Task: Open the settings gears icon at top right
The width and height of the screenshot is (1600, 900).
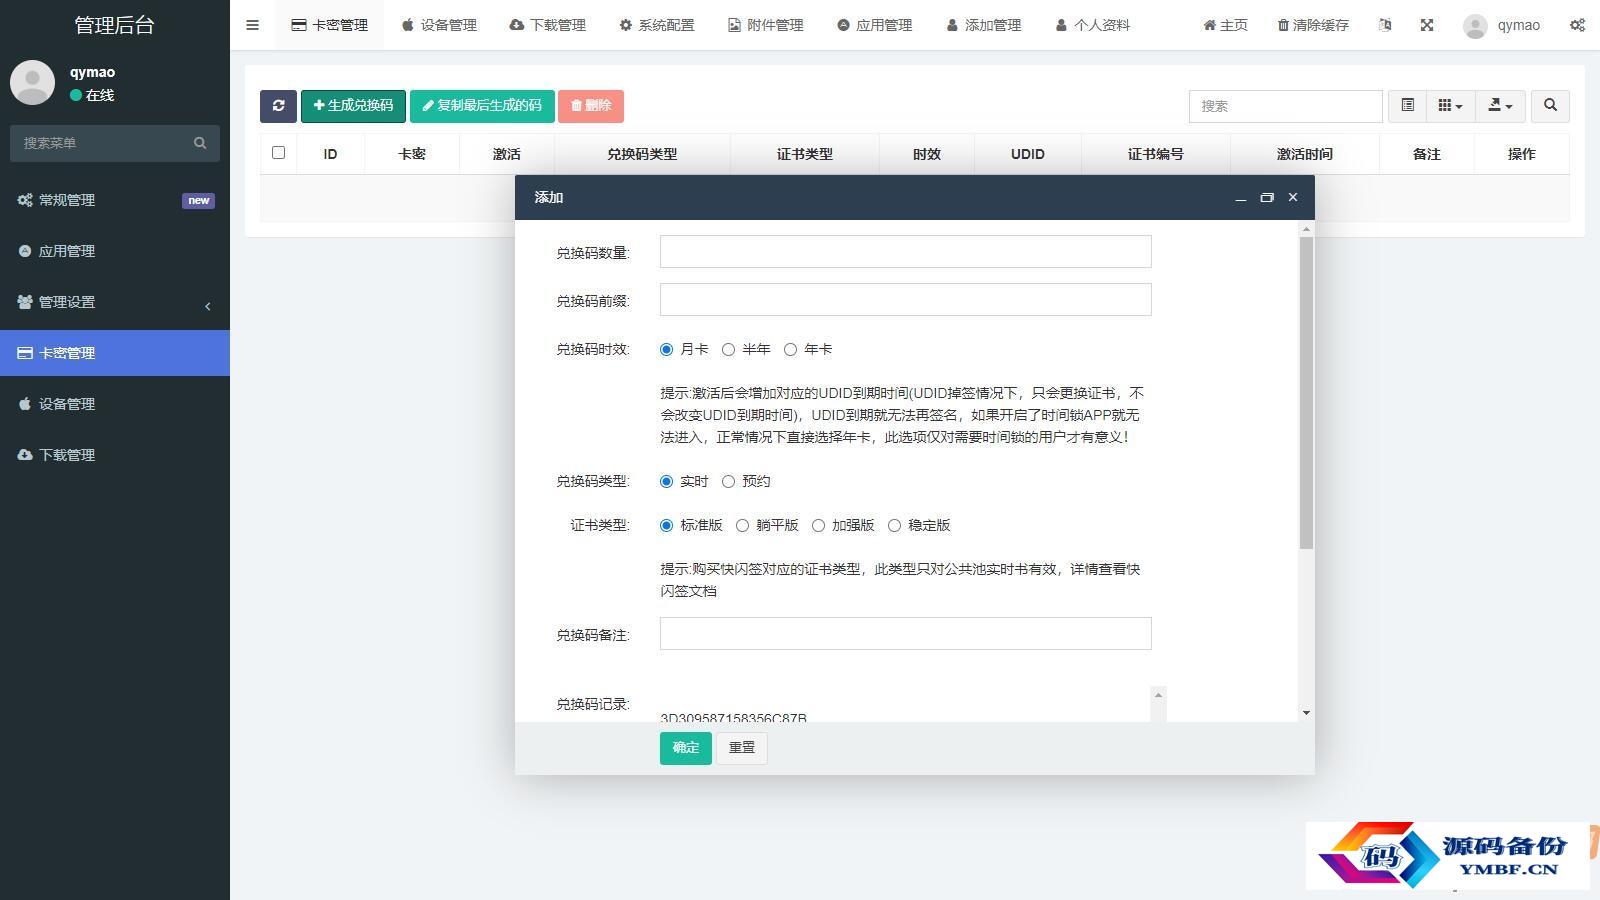Action: (1577, 25)
